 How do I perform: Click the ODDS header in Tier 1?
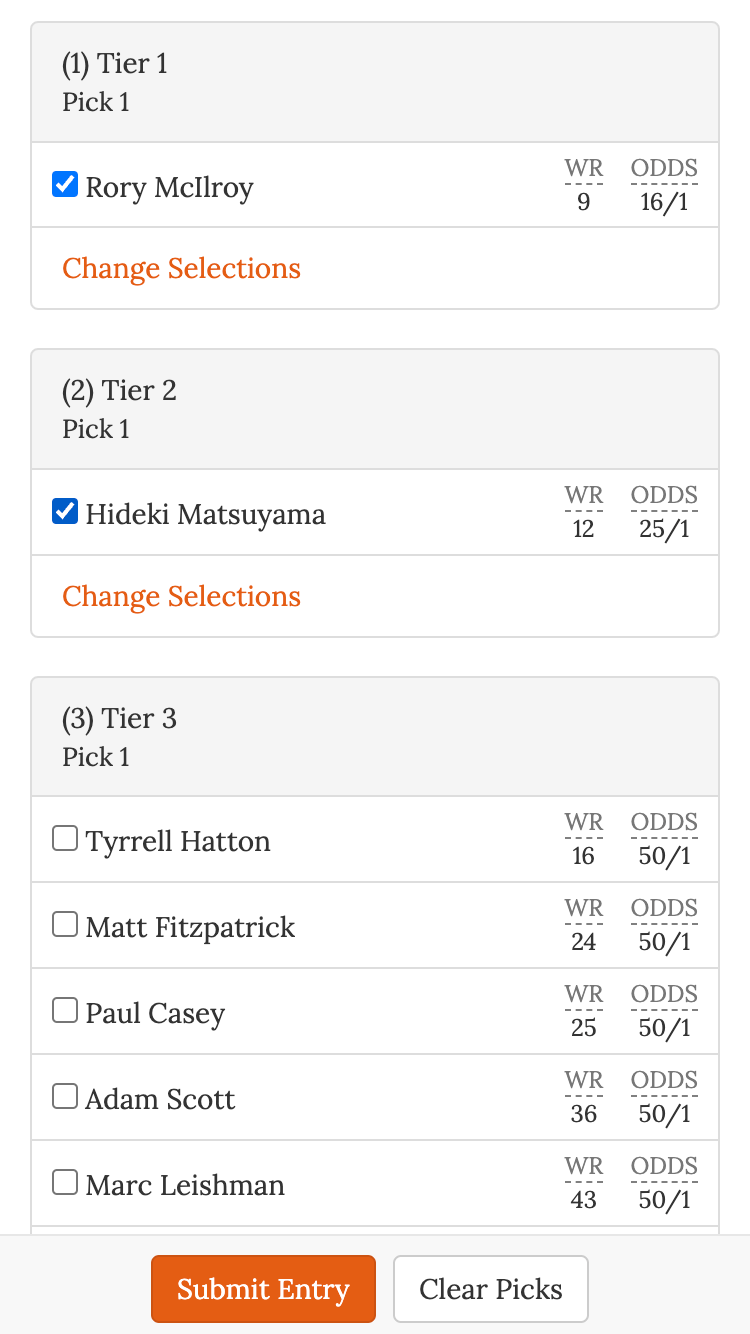click(x=663, y=168)
